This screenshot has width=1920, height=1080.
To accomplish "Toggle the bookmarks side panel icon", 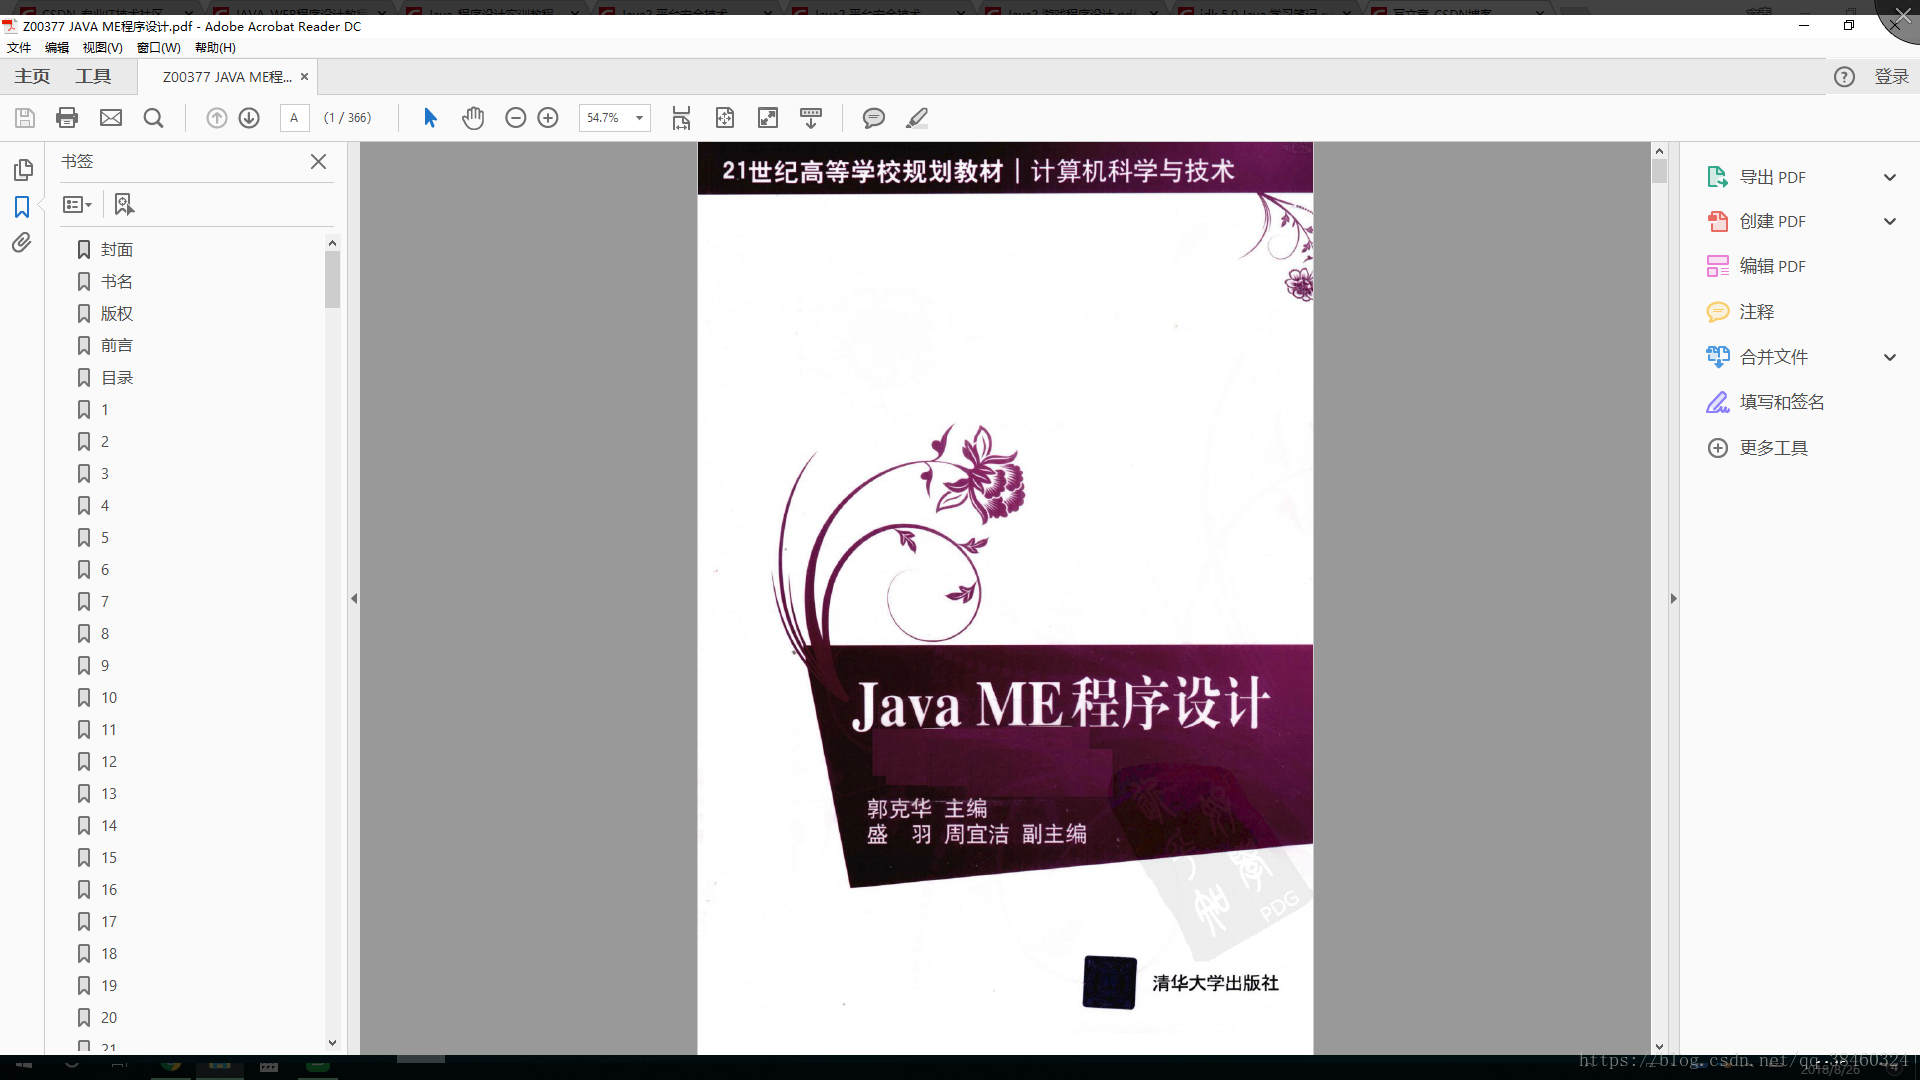I will (x=22, y=207).
